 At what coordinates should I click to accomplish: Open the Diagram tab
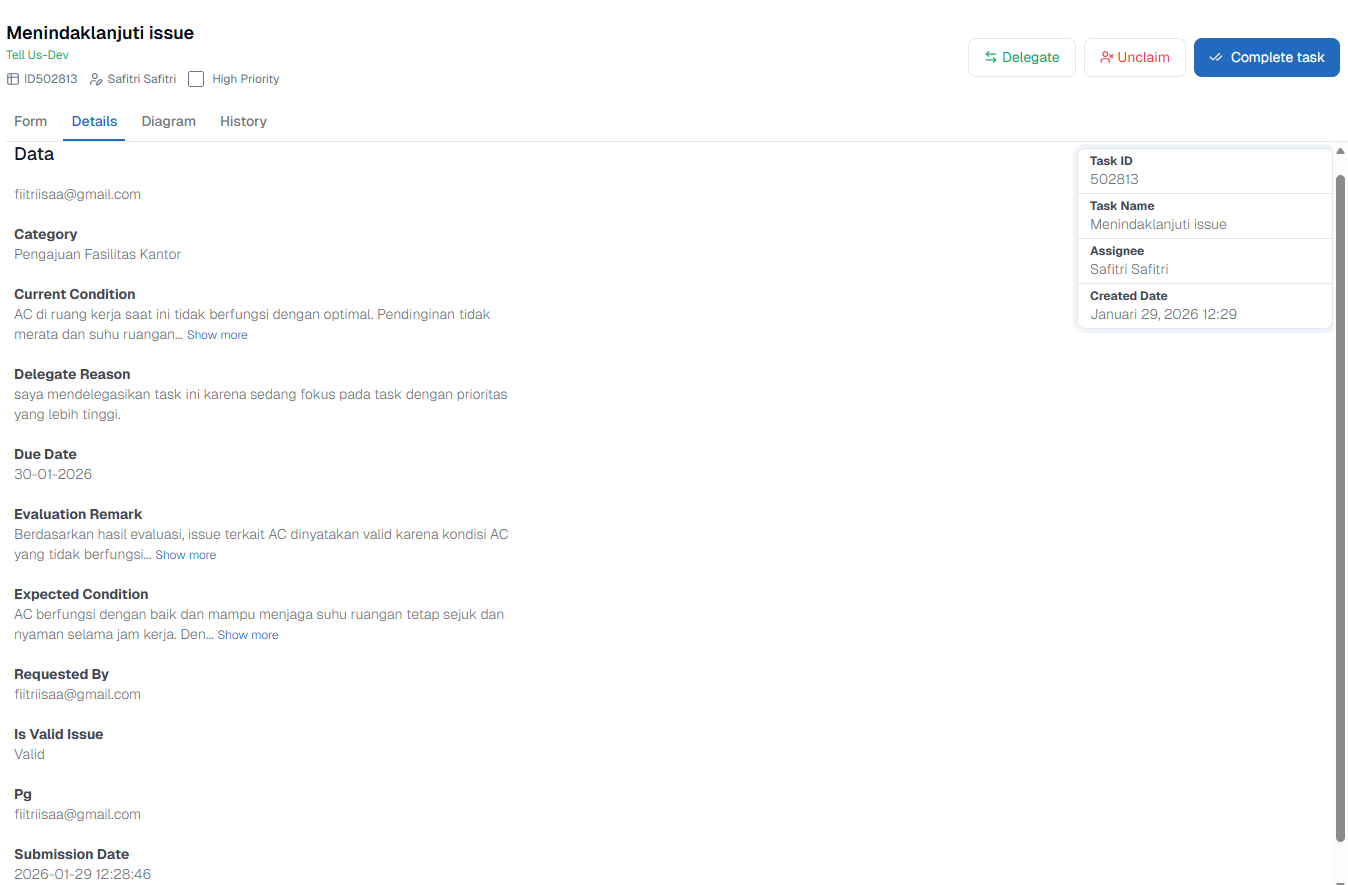click(168, 121)
